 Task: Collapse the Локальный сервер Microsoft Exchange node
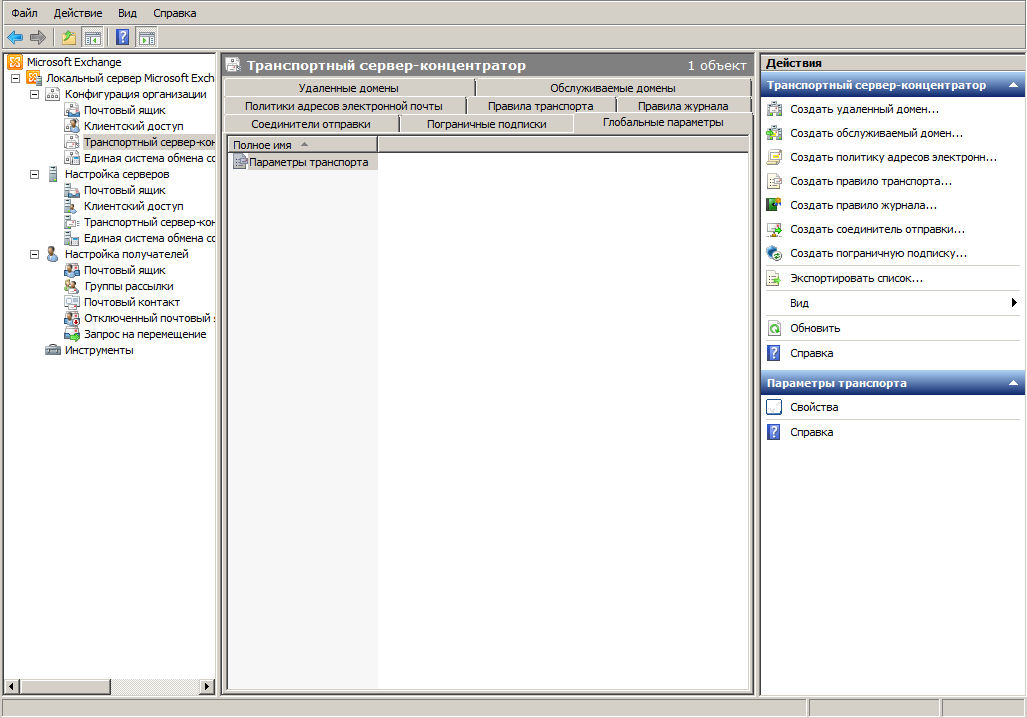click(16, 79)
